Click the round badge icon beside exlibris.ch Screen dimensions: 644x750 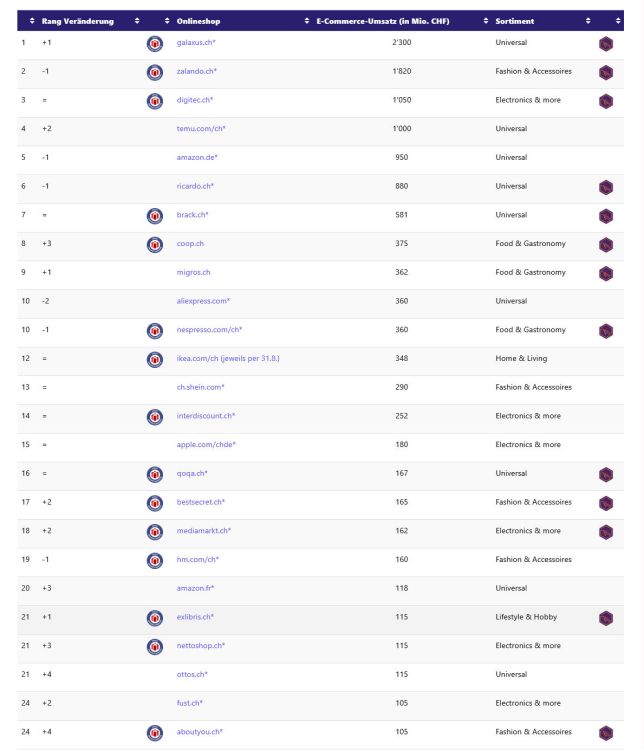click(155, 618)
